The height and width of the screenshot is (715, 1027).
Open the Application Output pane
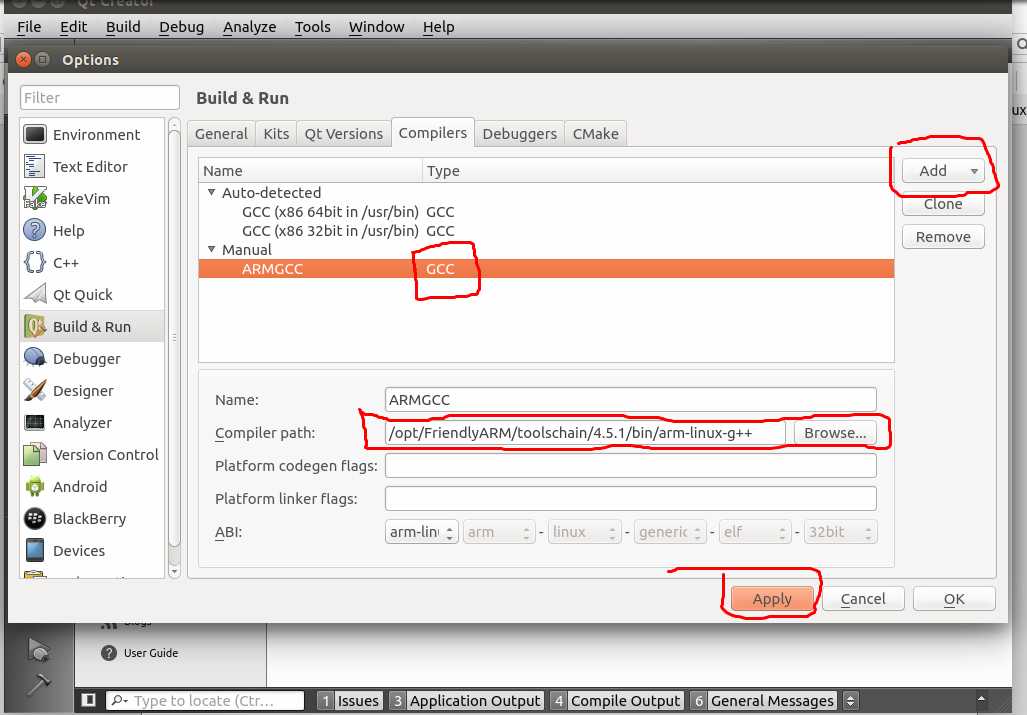pyautogui.click(x=466, y=701)
